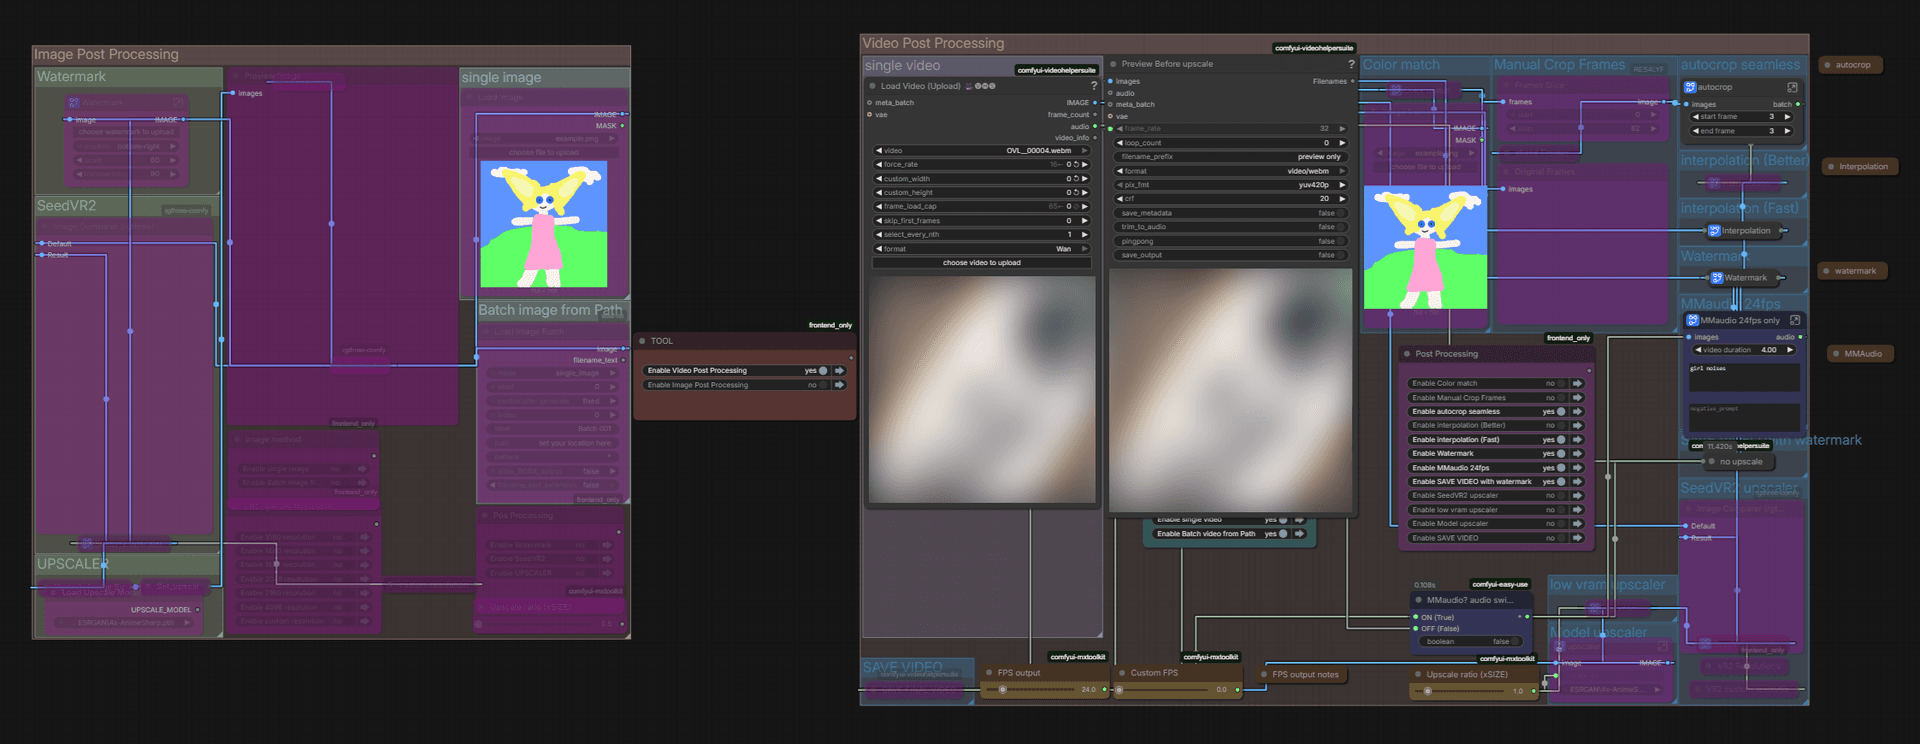Collapse dot of the Post Processing node

click(1406, 354)
